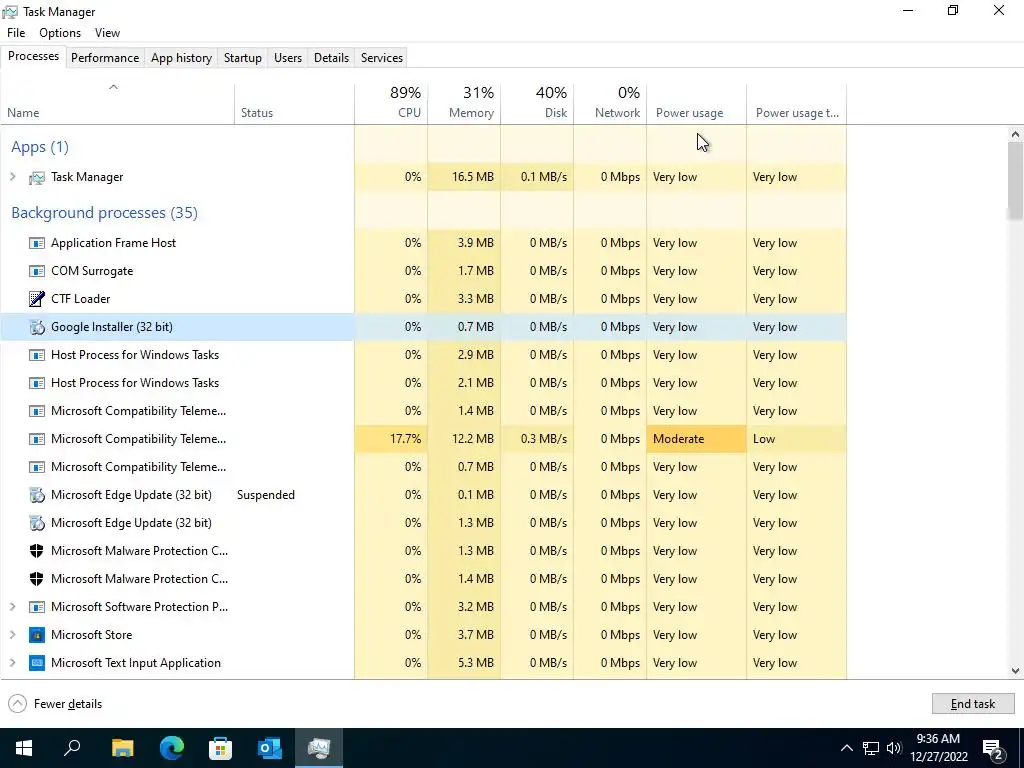Open Outlook from the taskbar
The height and width of the screenshot is (768, 1024).
click(270, 748)
